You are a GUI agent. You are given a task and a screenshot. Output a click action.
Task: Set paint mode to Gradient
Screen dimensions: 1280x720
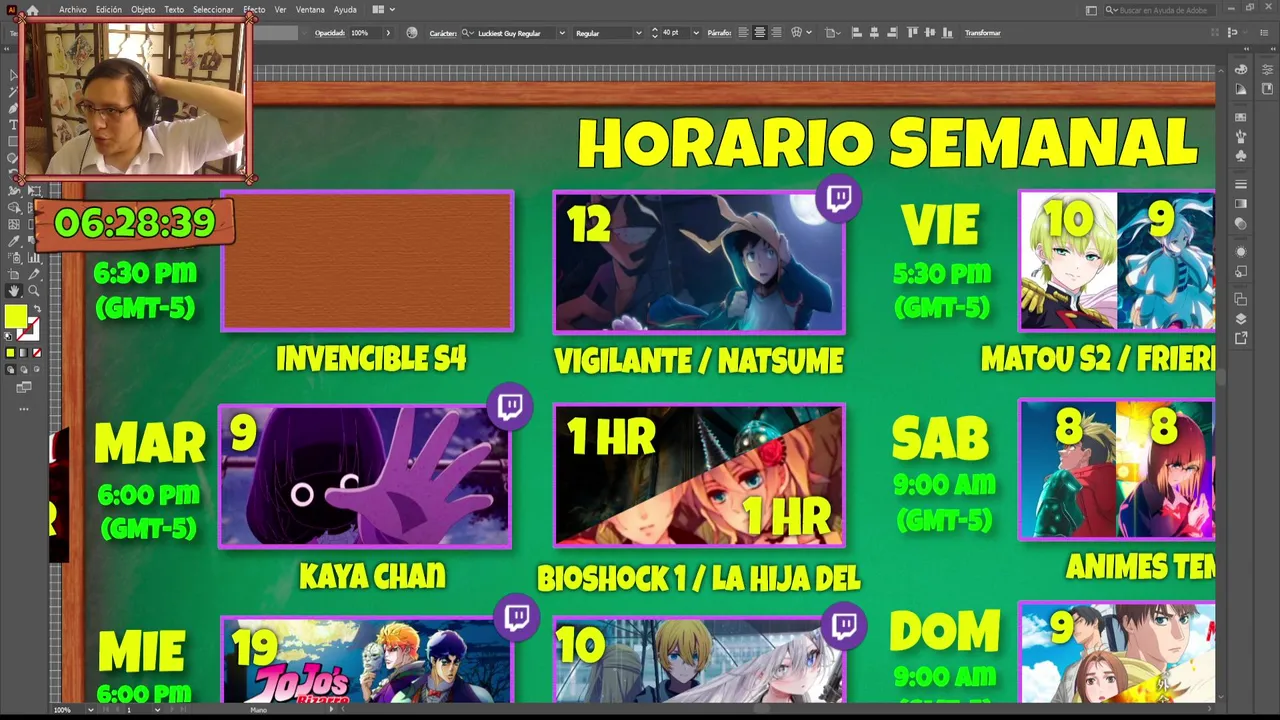click(23, 353)
